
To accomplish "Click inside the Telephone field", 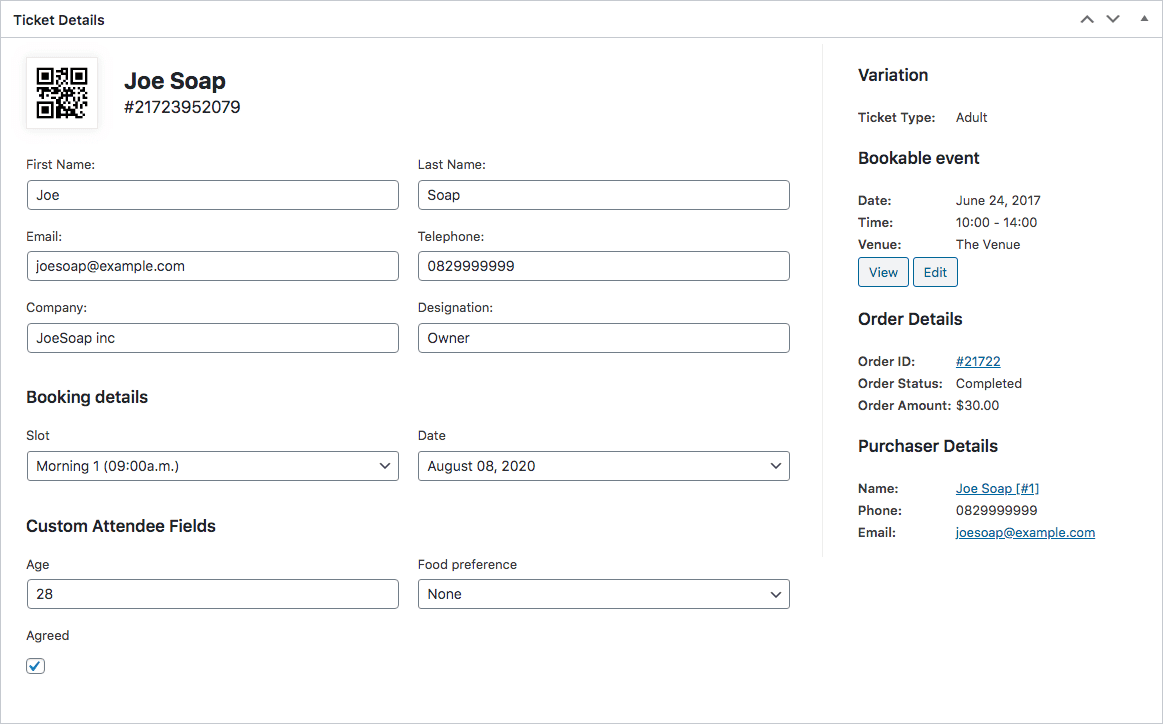I will pyautogui.click(x=603, y=266).
